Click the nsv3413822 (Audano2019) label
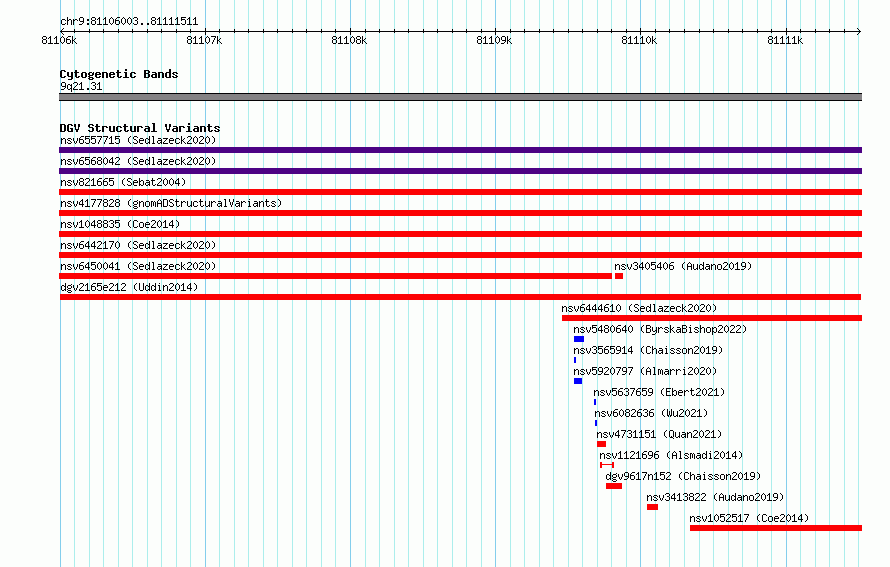This screenshot has width=890, height=567. tap(715, 497)
